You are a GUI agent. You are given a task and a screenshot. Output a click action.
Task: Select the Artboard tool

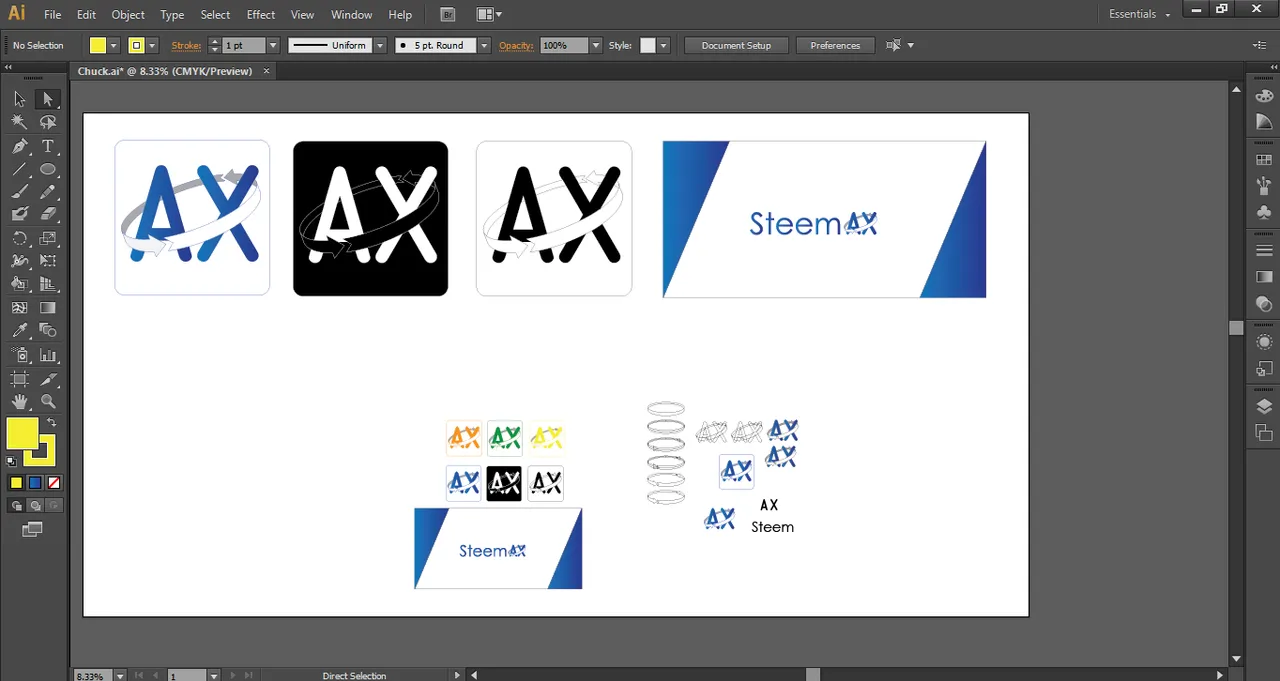point(20,379)
